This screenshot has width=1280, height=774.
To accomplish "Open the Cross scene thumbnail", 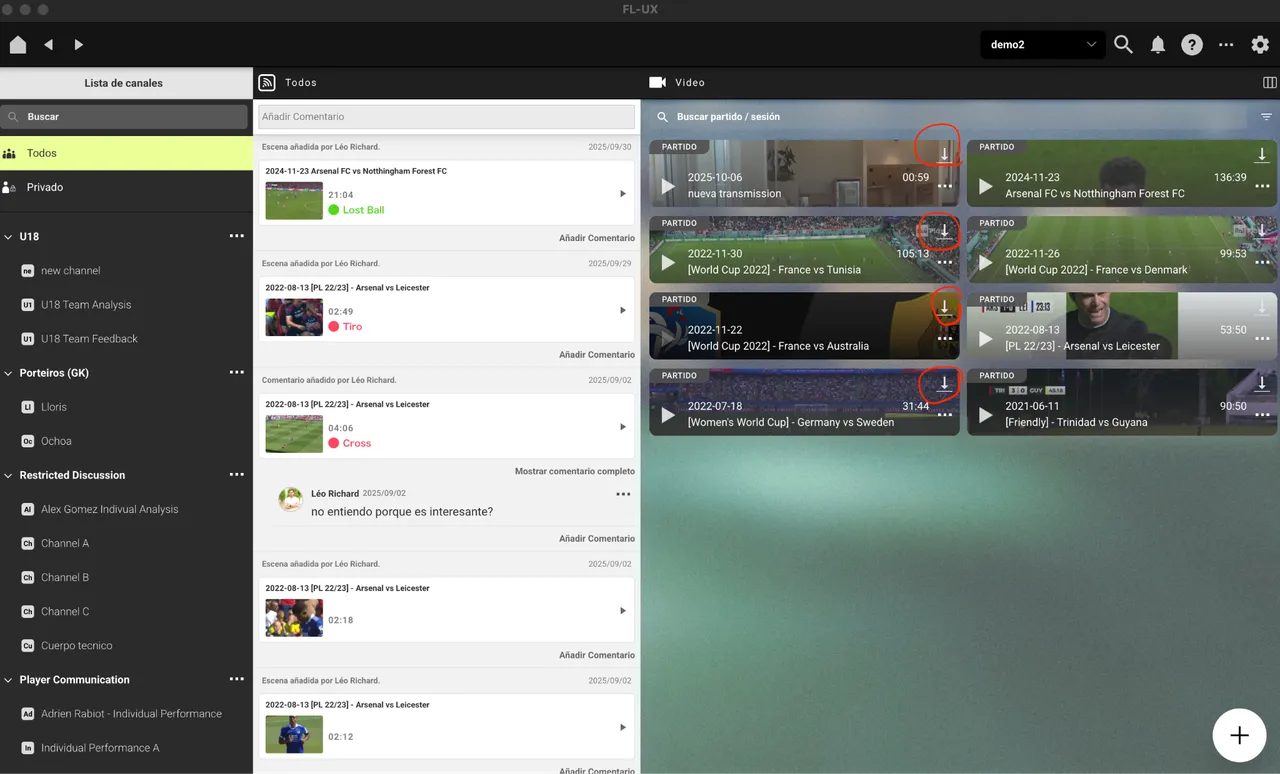I will coord(294,434).
